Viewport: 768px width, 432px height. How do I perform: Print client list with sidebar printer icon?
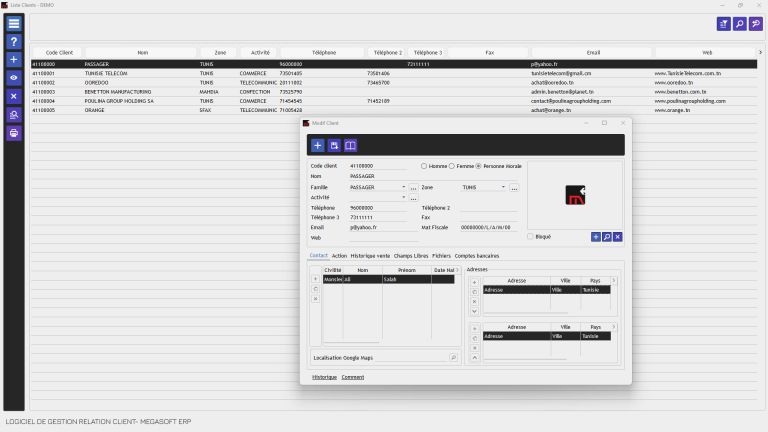click(14, 133)
